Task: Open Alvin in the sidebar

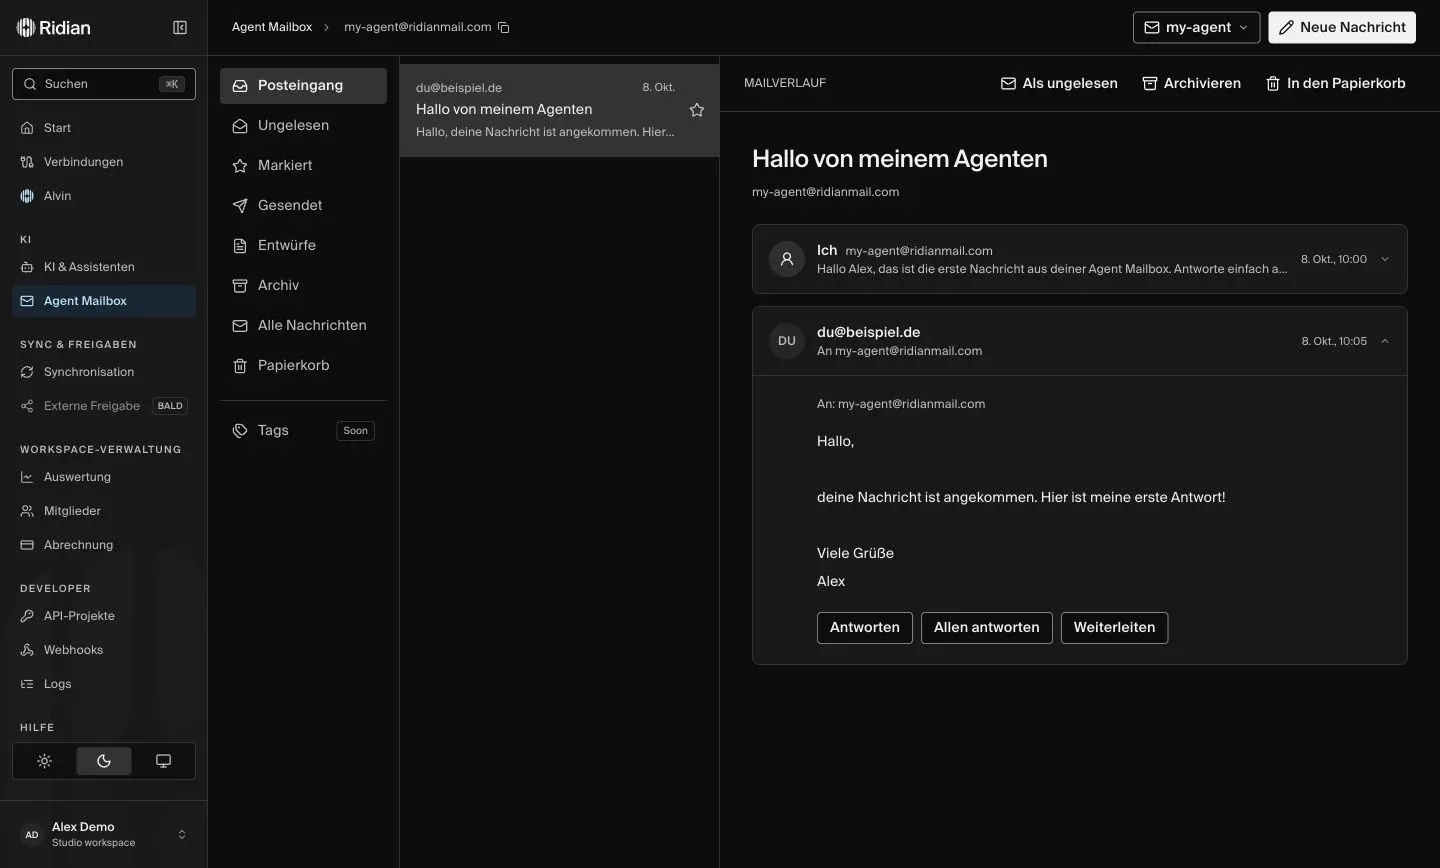Action: point(104,196)
